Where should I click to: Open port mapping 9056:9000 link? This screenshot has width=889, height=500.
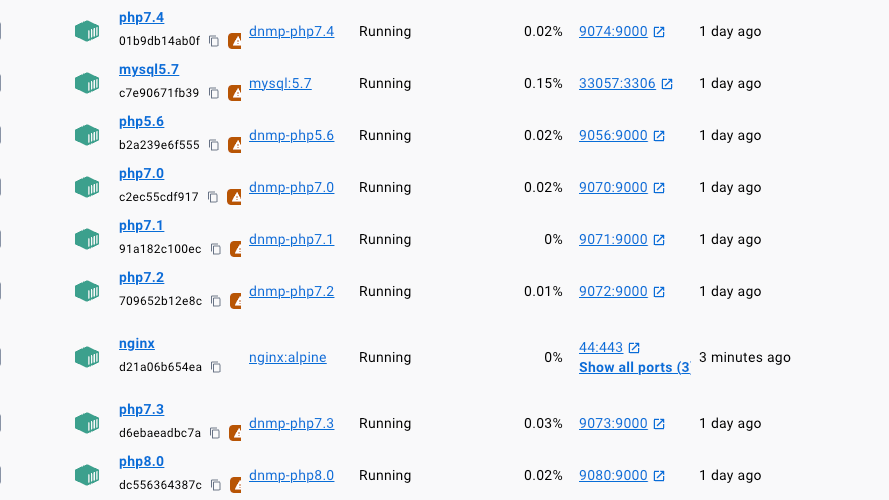(613, 135)
